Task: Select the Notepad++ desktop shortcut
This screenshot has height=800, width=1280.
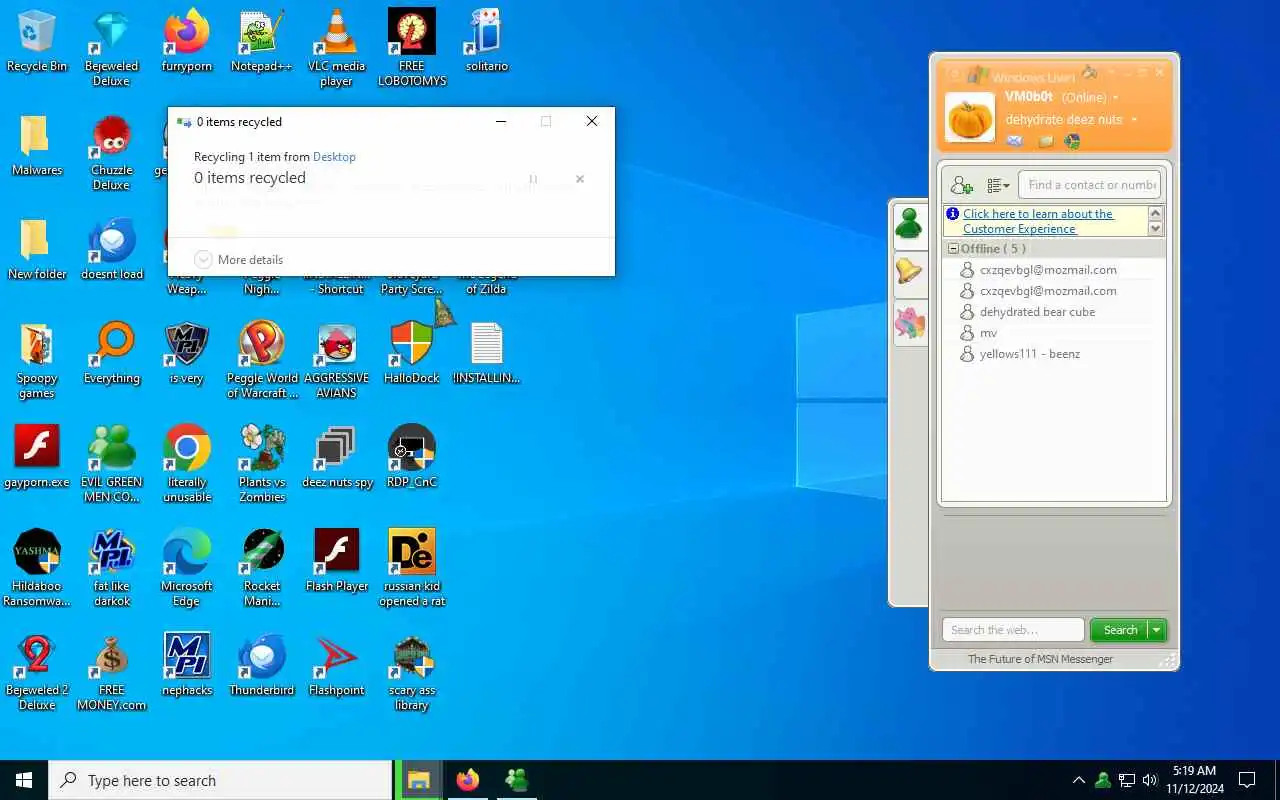Action: [x=262, y=41]
